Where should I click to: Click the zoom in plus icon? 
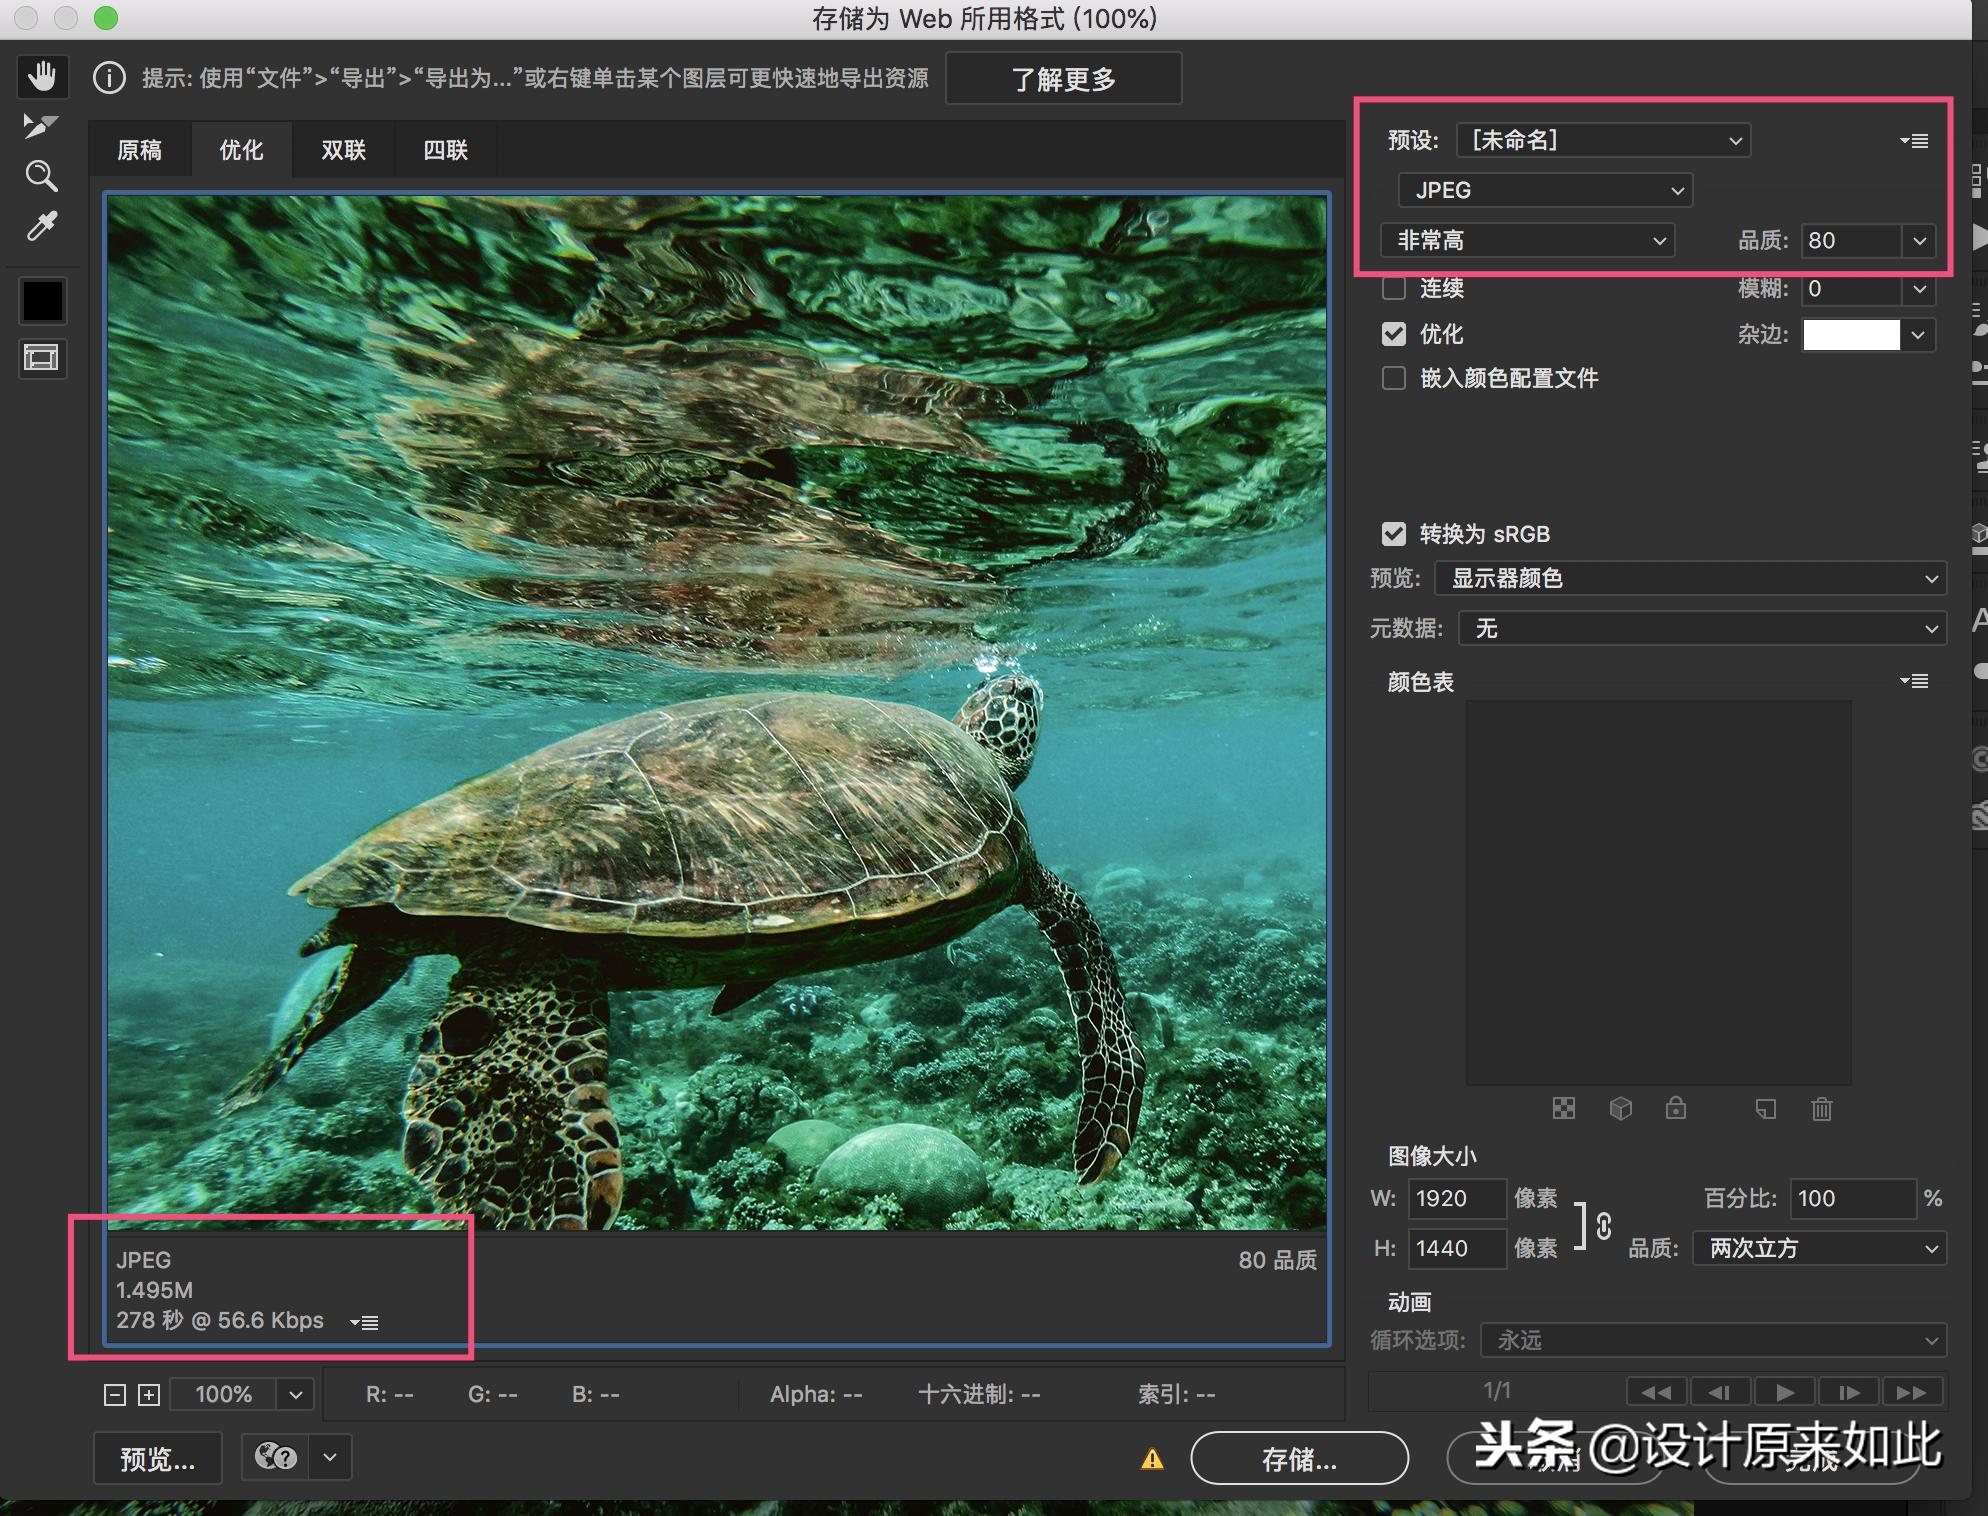click(149, 1395)
